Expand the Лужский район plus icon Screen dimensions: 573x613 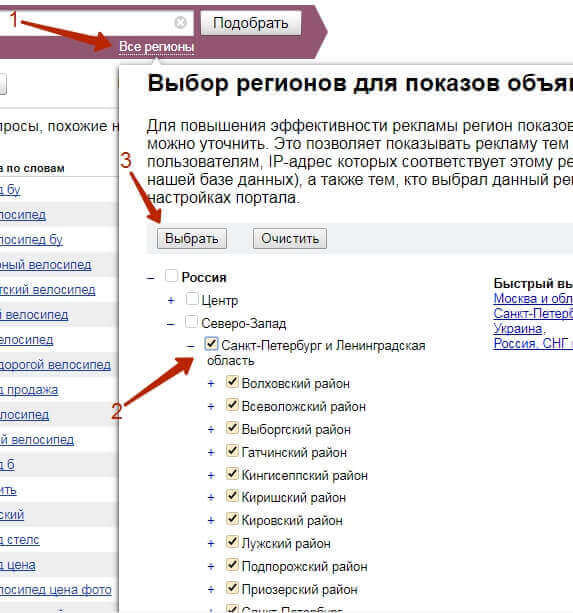click(x=211, y=543)
